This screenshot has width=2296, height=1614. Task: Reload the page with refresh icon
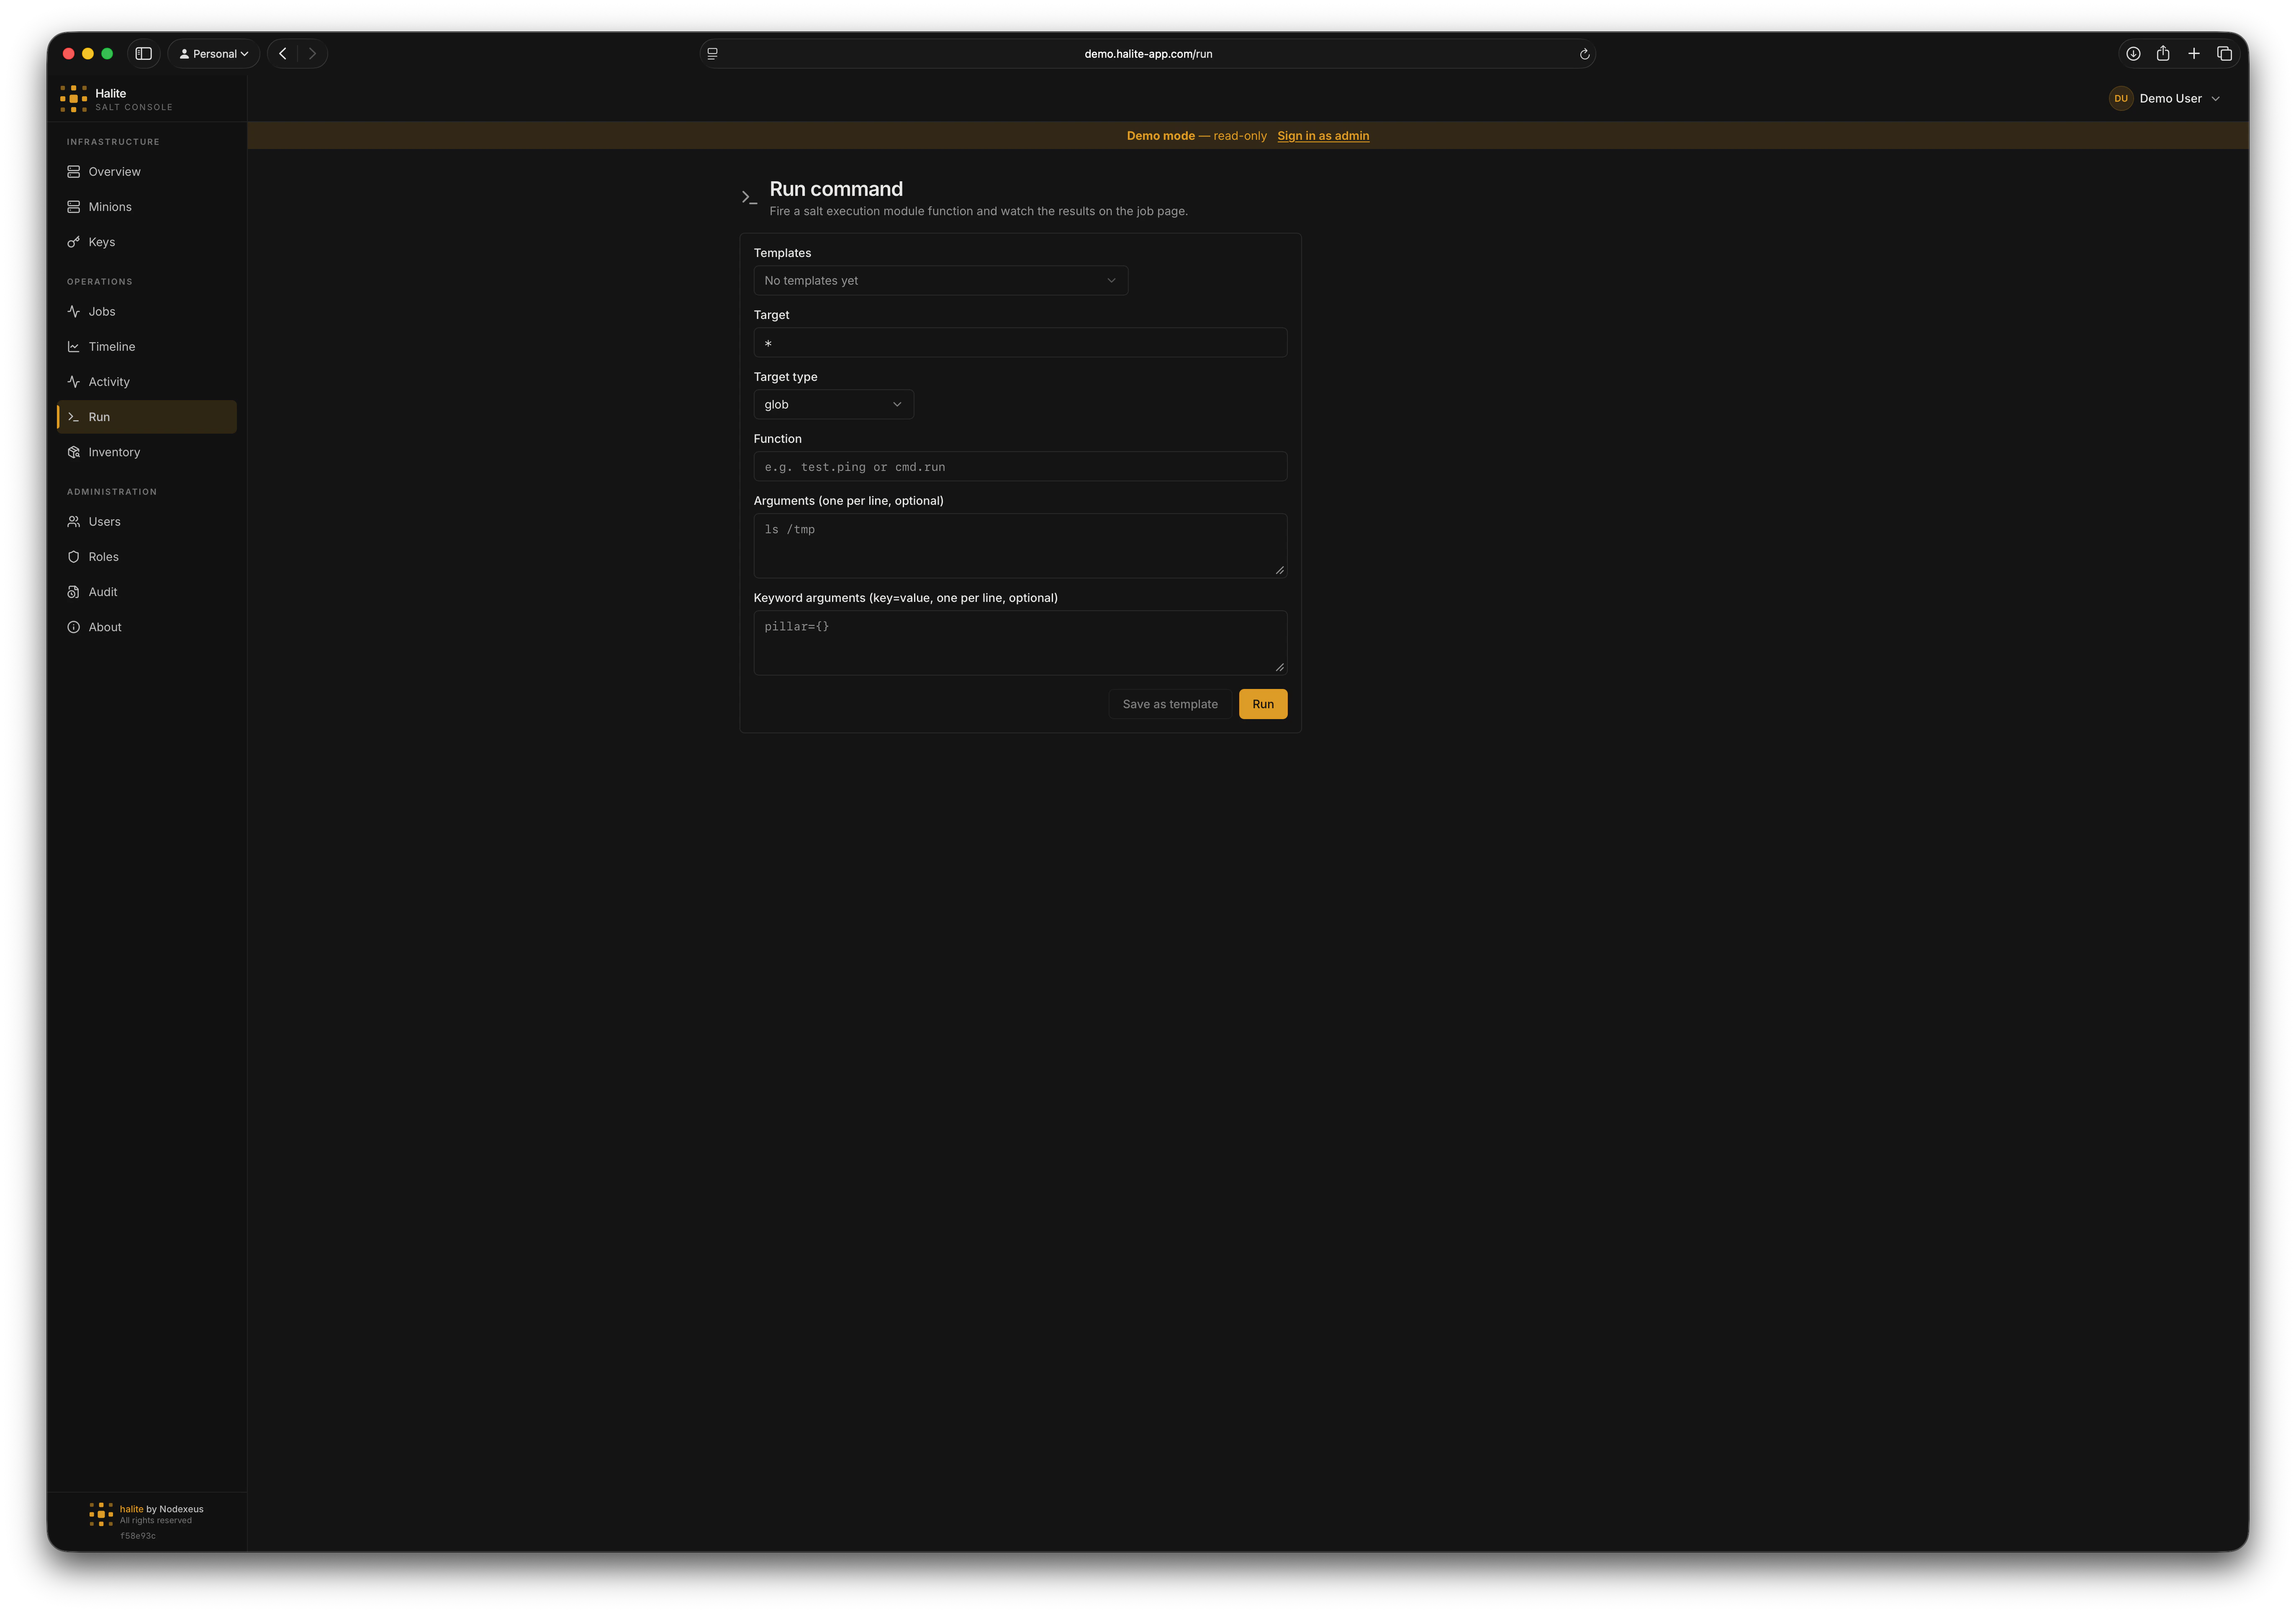pos(1584,54)
